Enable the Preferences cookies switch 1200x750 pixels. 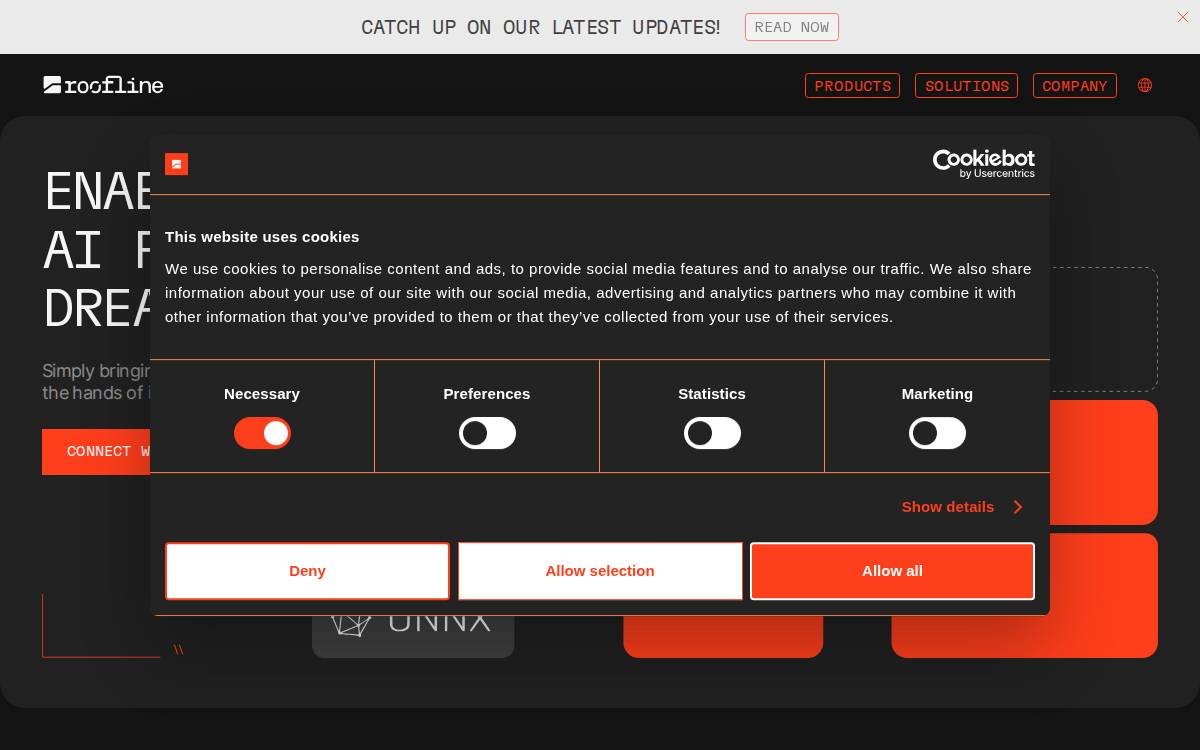tap(487, 433)
